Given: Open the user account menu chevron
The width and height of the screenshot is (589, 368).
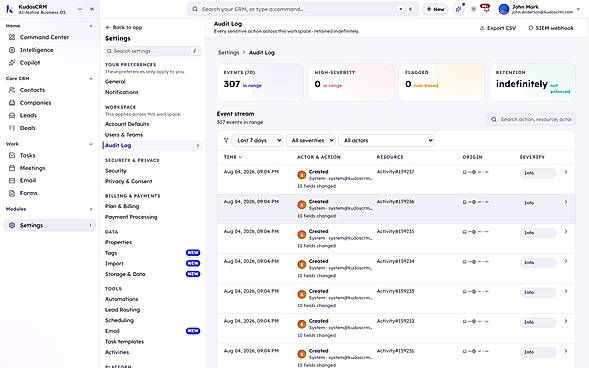Looking at the screenshot, I should click(x=578, y=9).
